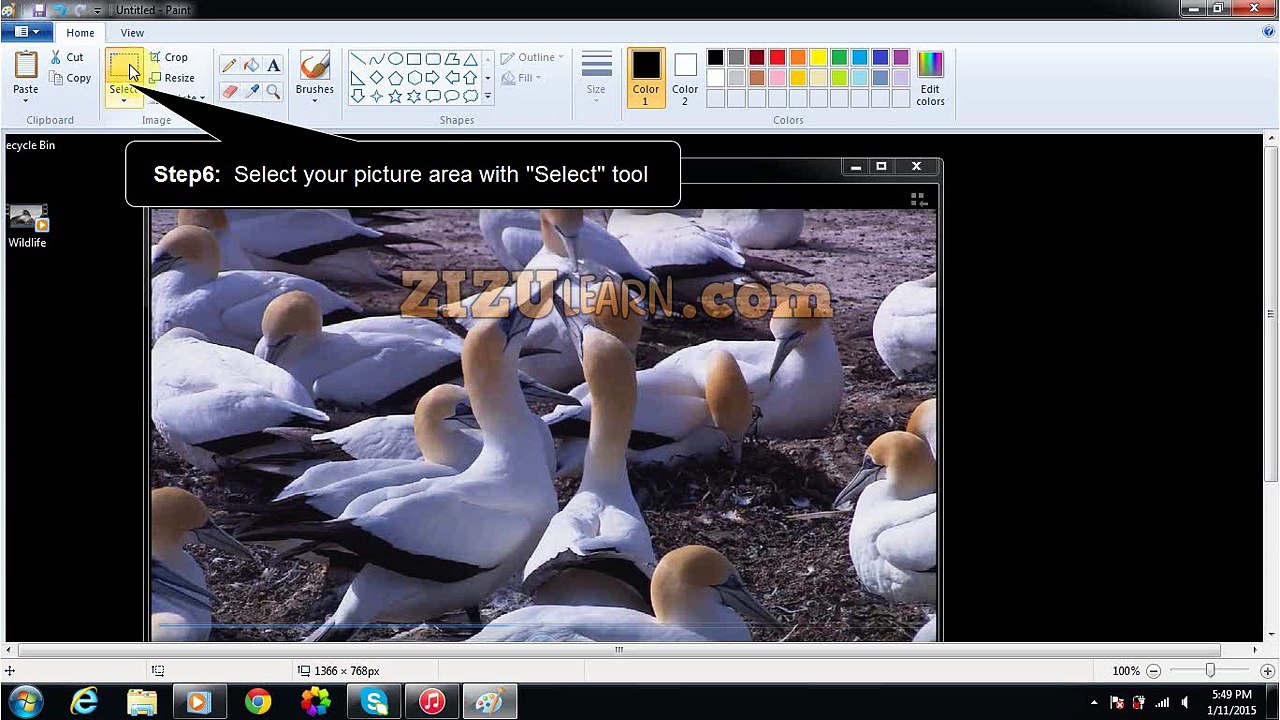The width and height of the screenshot is (1280, 720).
Task: Select the Fill with color bucket tool
Action: pos(251,65)
